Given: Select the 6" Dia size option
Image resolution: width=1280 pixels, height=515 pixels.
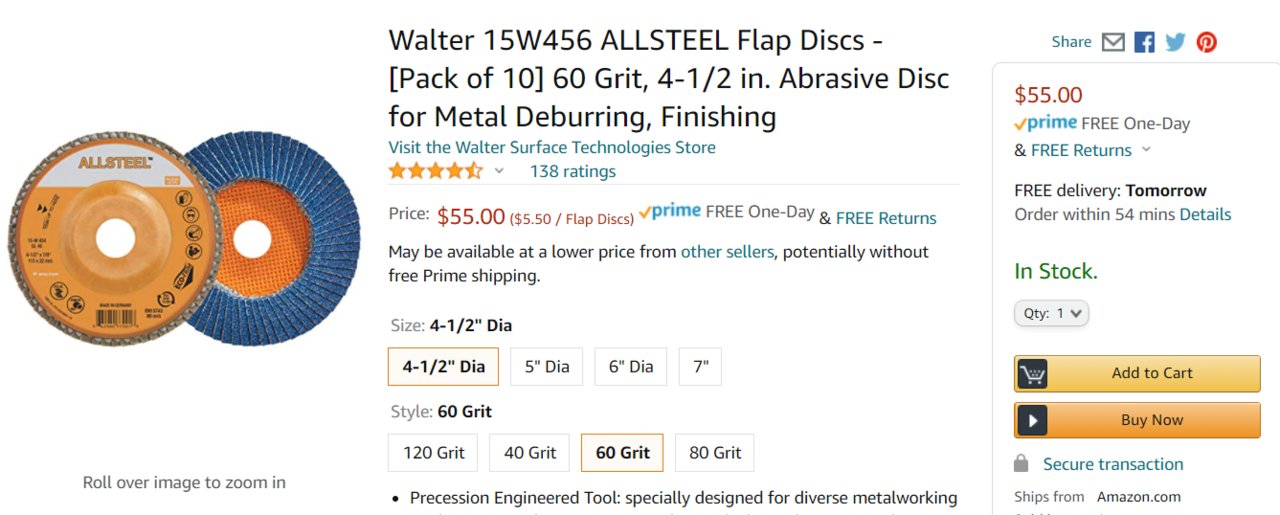Looking at the screenshot, I should tap(631, 367).
